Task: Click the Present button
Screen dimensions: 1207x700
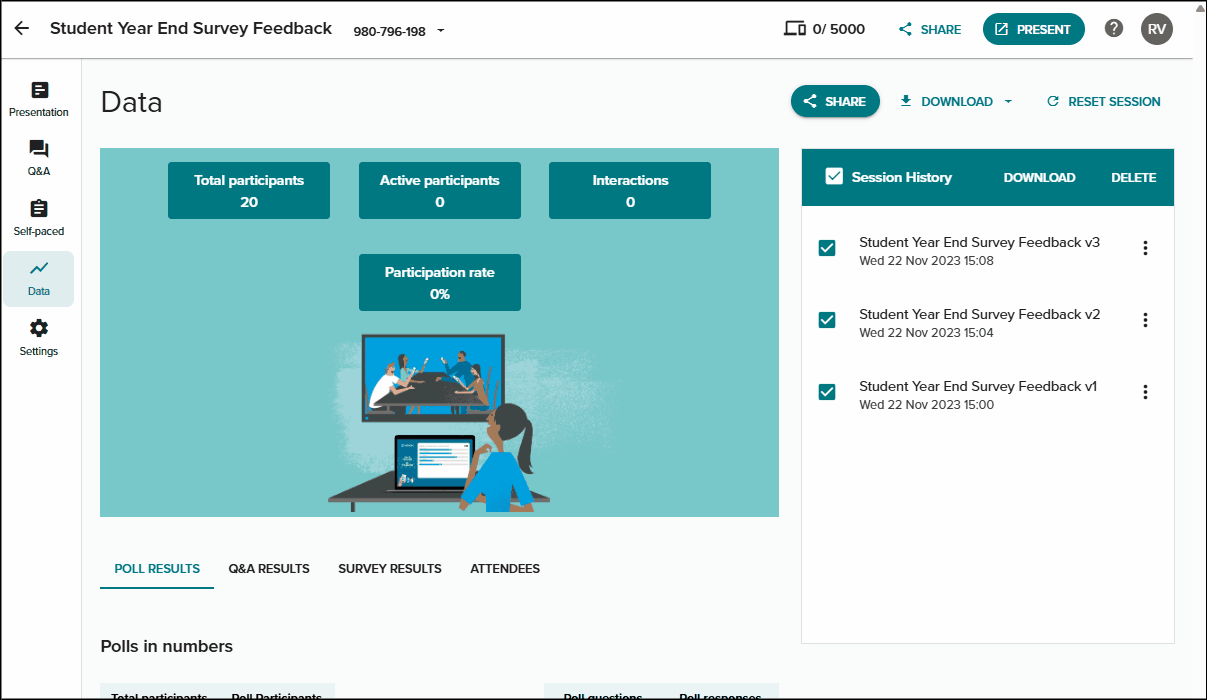Action: click(x=1034, y=29)
